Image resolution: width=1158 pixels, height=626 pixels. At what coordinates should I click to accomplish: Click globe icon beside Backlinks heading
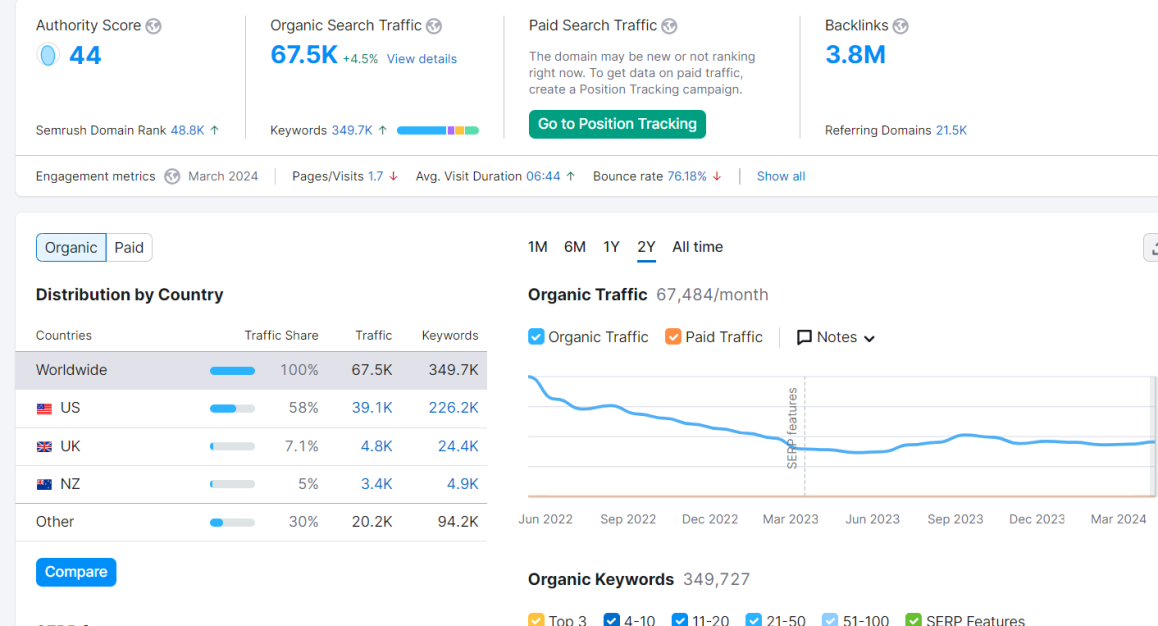click(x=900, y=26)
